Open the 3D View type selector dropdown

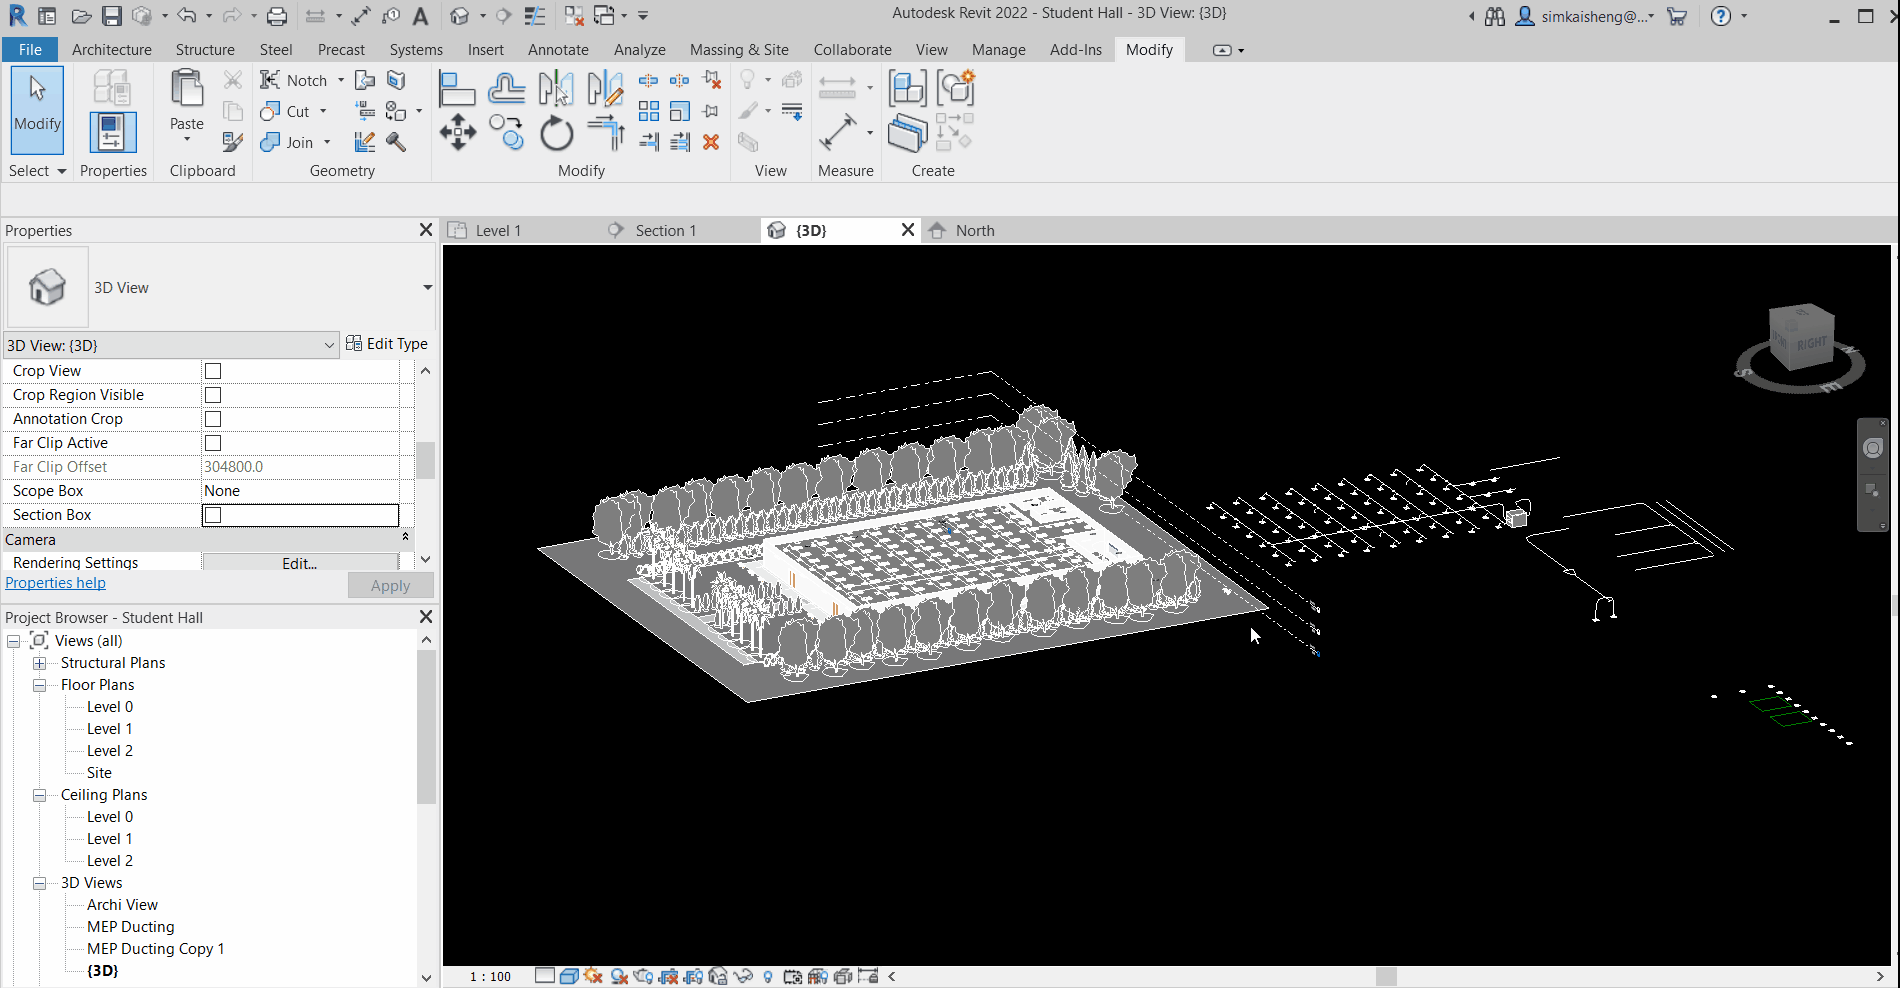tap(427, 288)
